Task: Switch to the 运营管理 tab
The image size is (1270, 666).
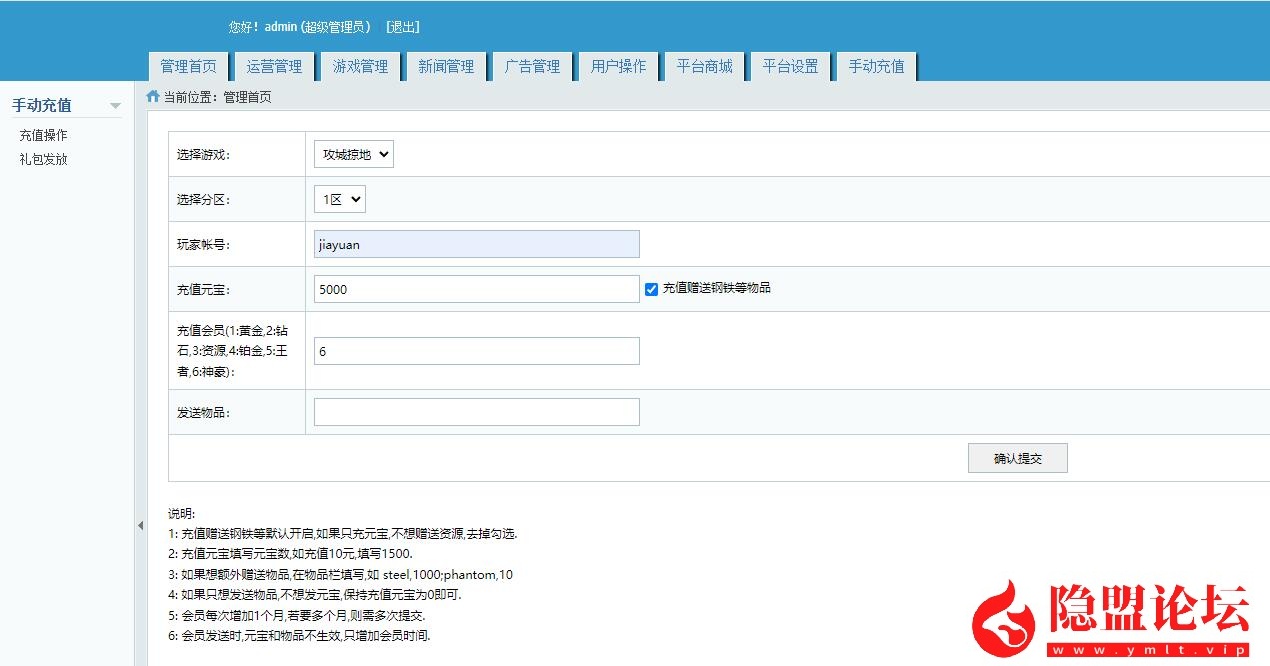Action: 274,66
